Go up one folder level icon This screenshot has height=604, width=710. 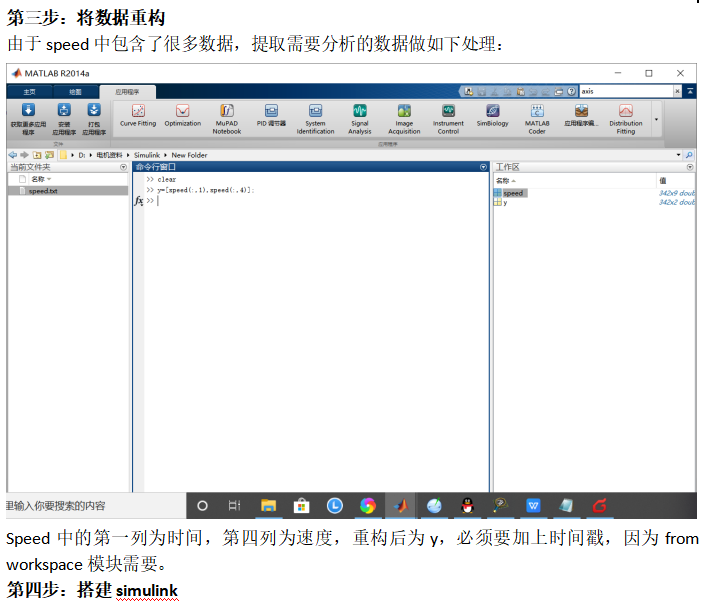click(37, 155)
